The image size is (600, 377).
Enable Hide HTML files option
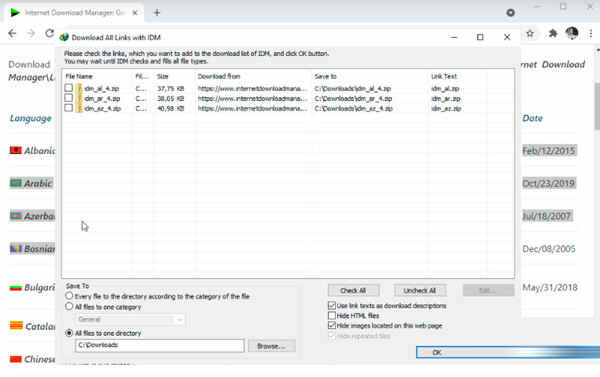pyautogui.click(x=332, y=315)
